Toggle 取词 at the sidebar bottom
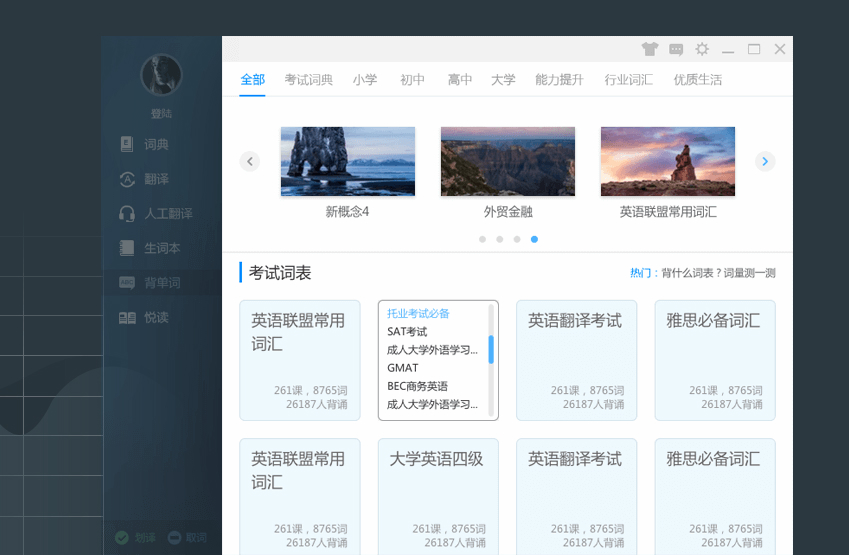849x556 pixels. 187,538
